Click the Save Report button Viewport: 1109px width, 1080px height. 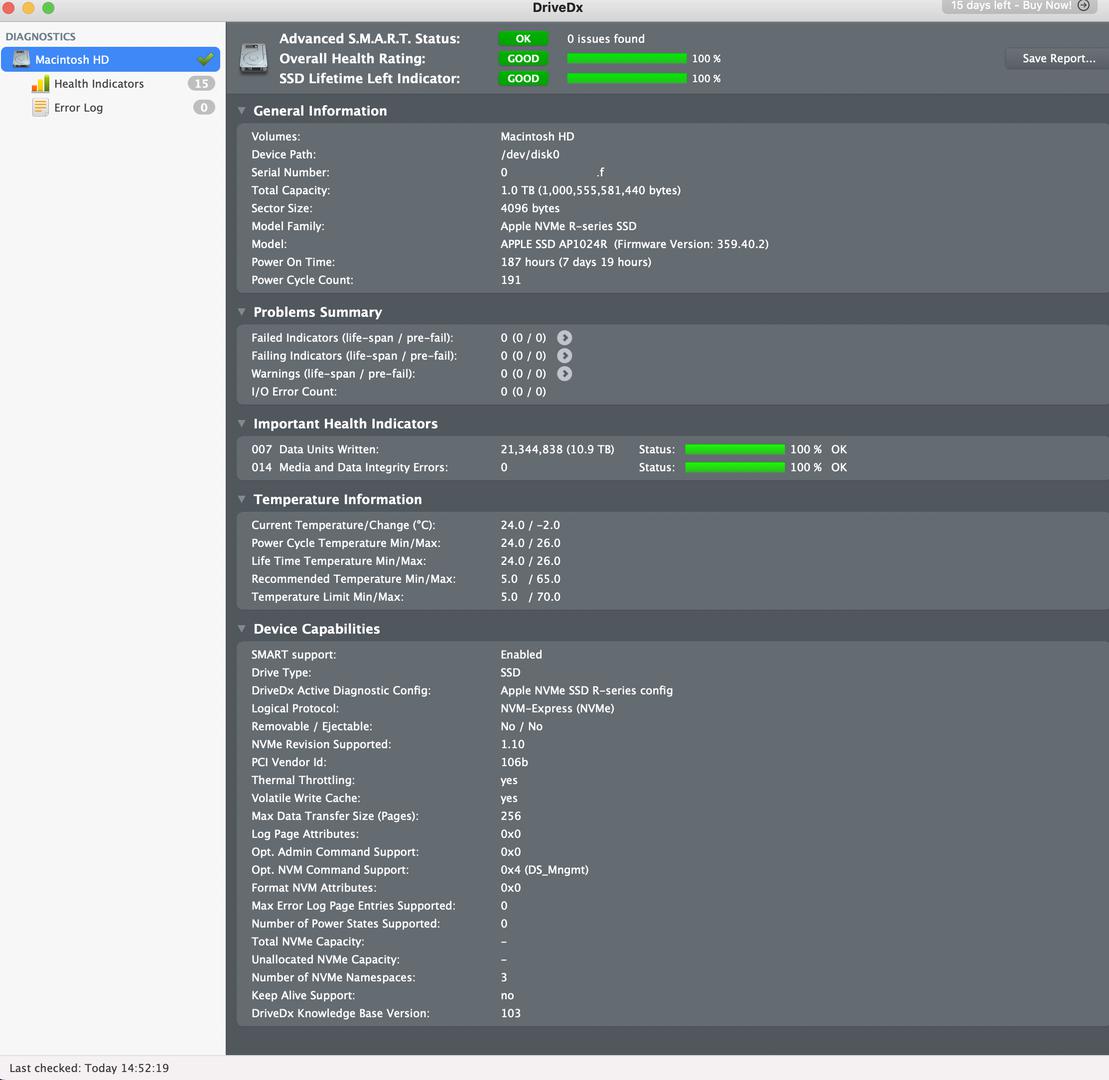coord(1058,59)
